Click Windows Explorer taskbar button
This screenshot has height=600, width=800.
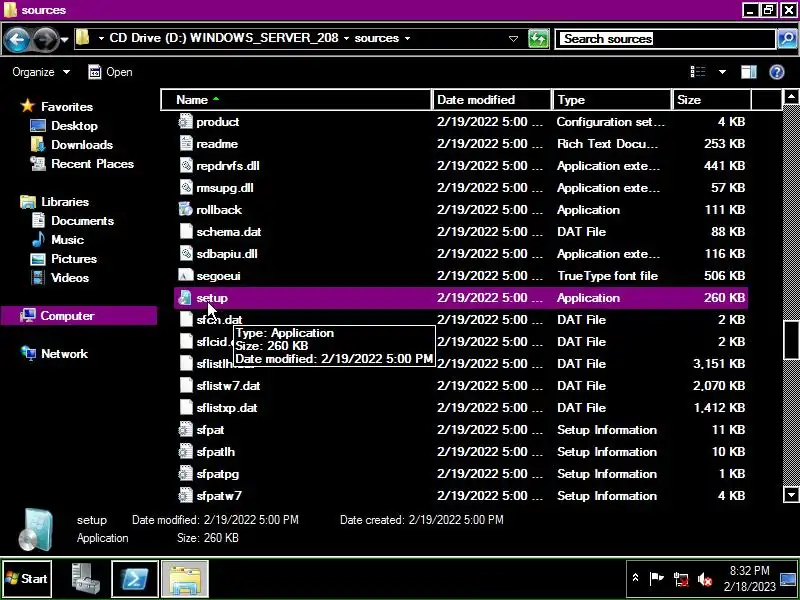point(185,579)
